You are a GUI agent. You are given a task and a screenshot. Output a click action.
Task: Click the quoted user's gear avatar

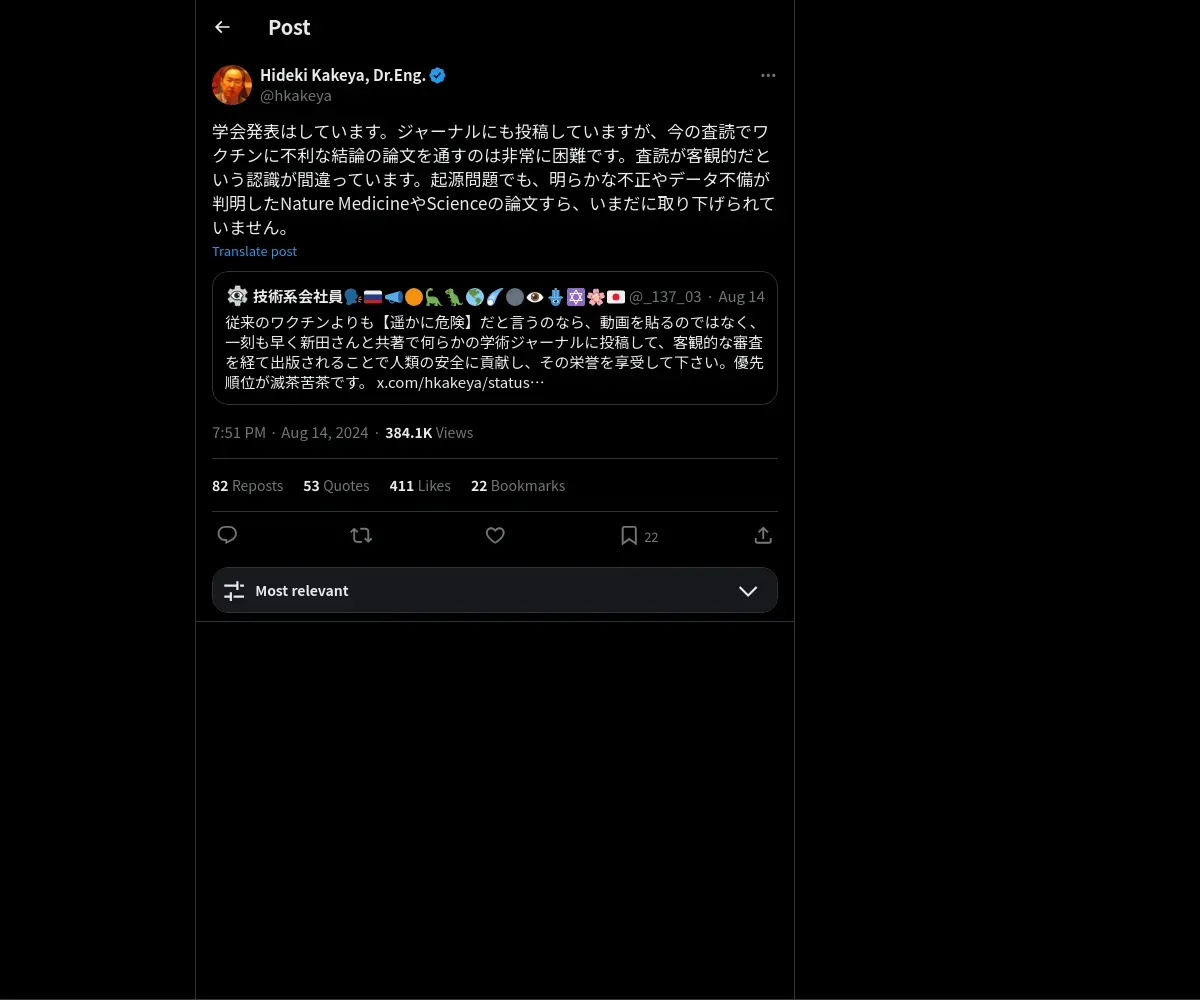pos(237,296)
